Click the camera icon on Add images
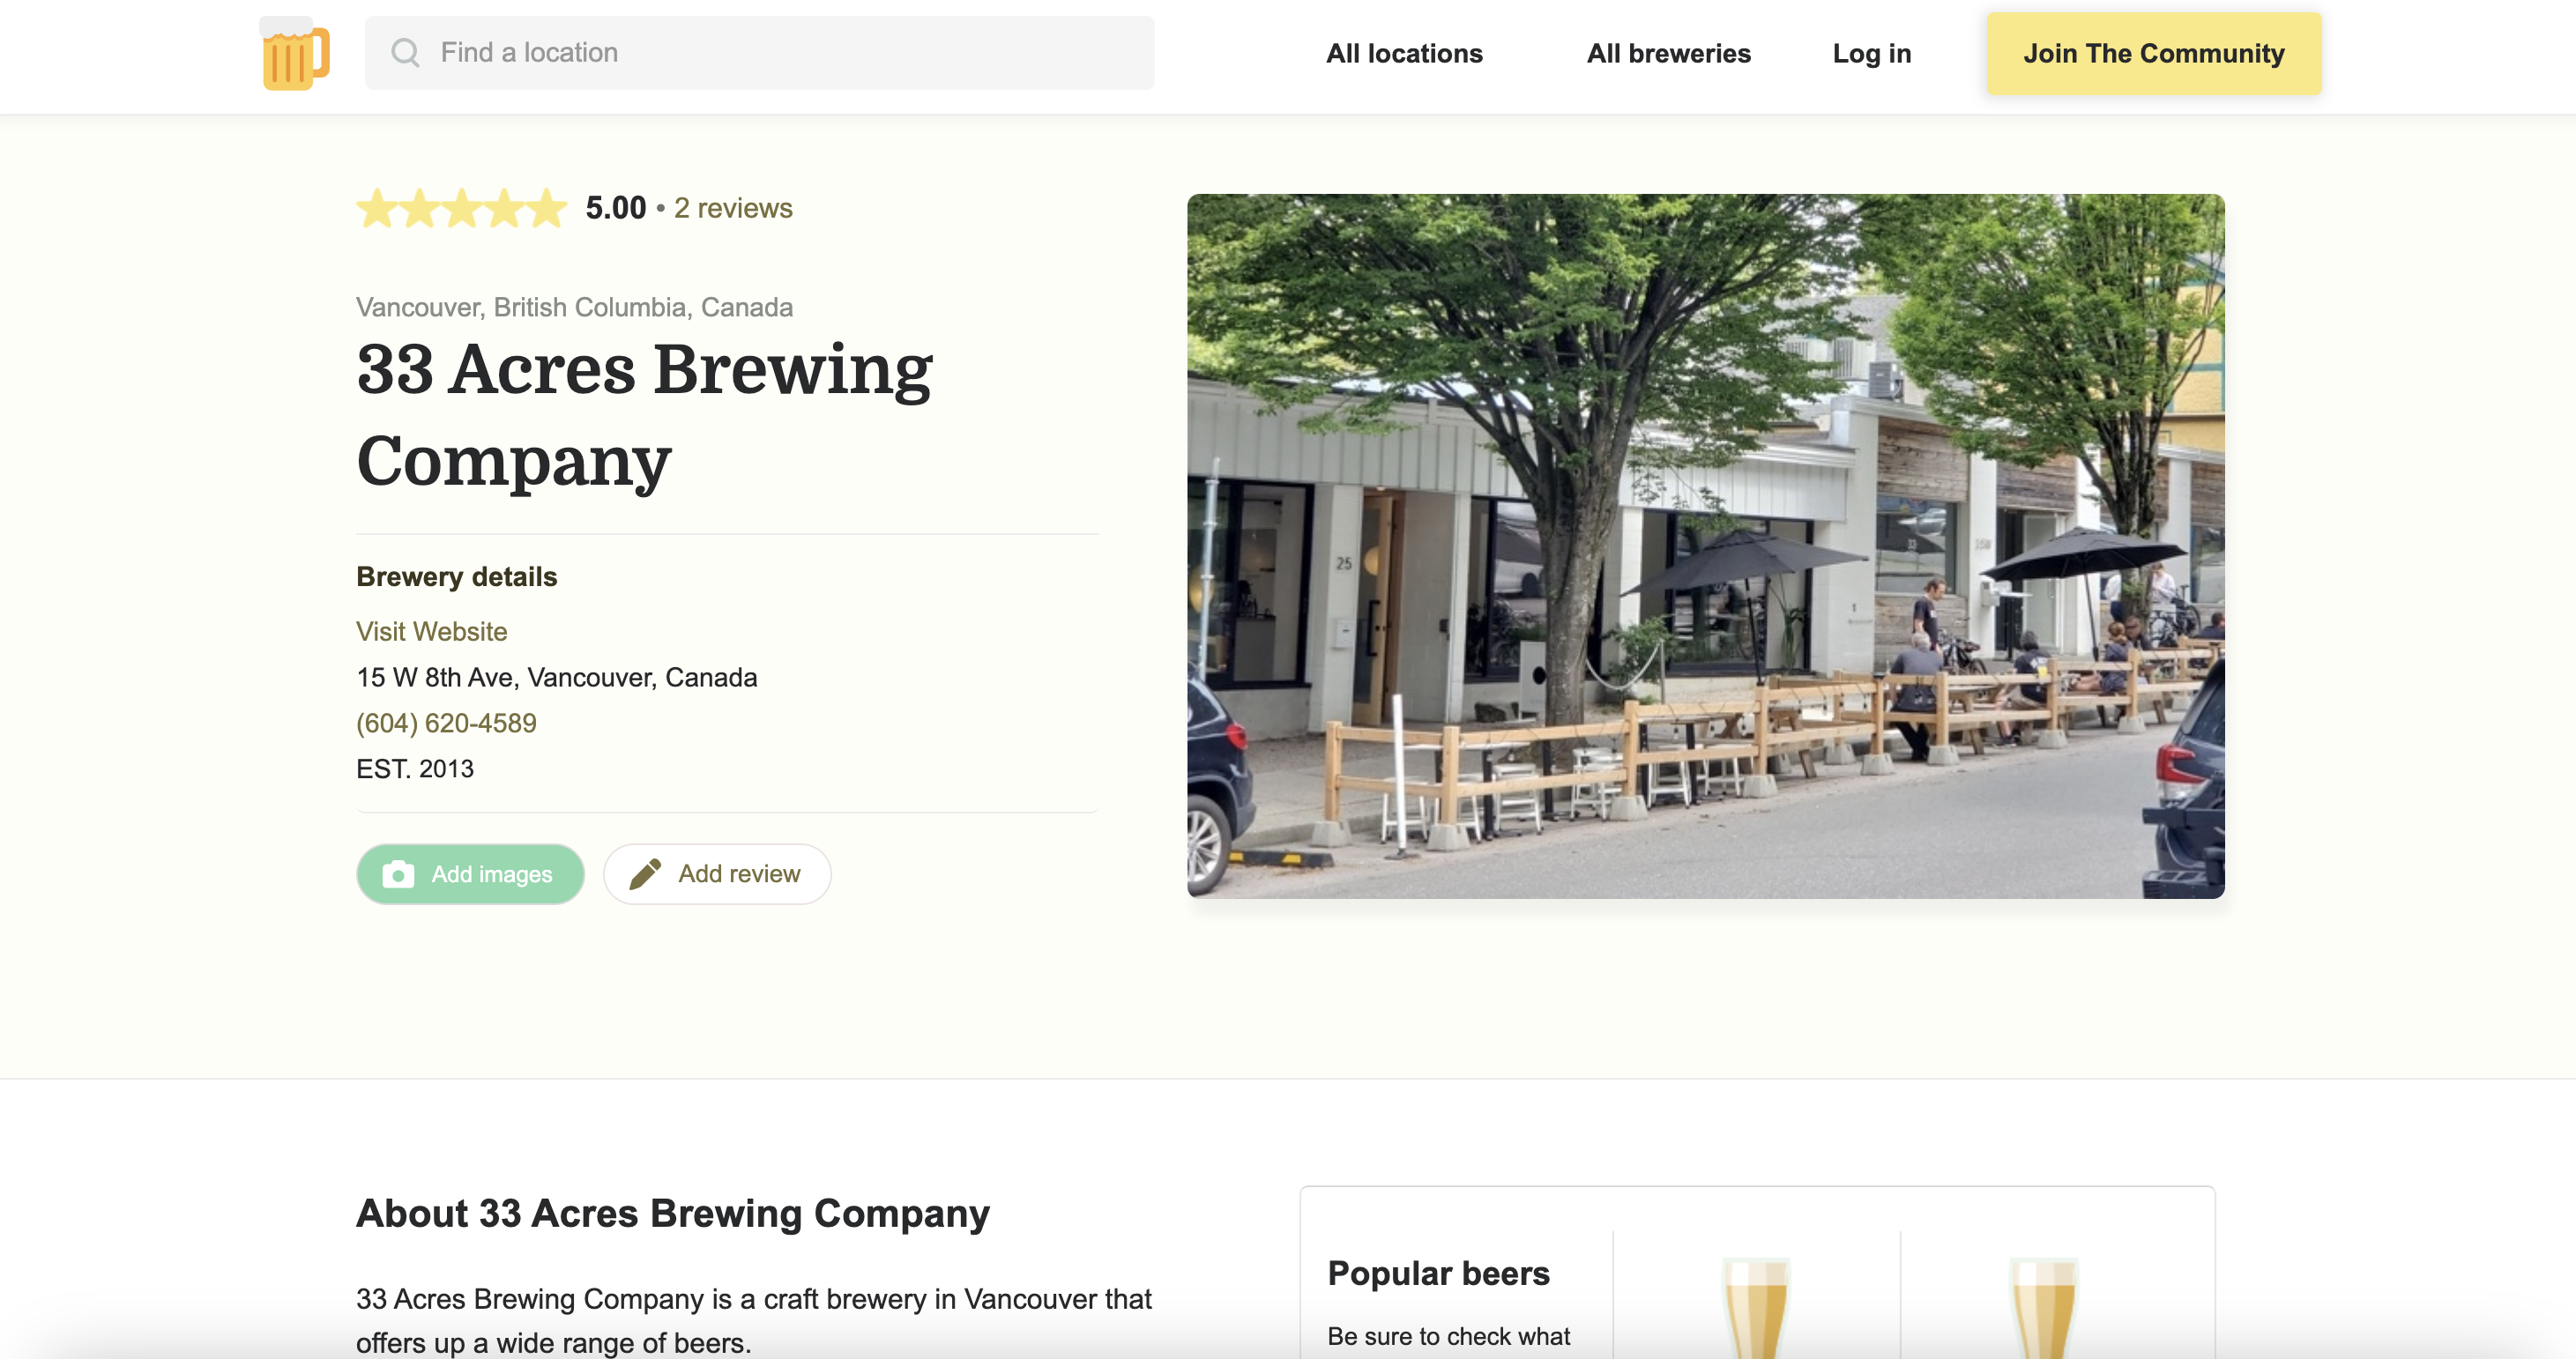The image size is (2576, 1359). pyautogui.click(x=398, y=874)
